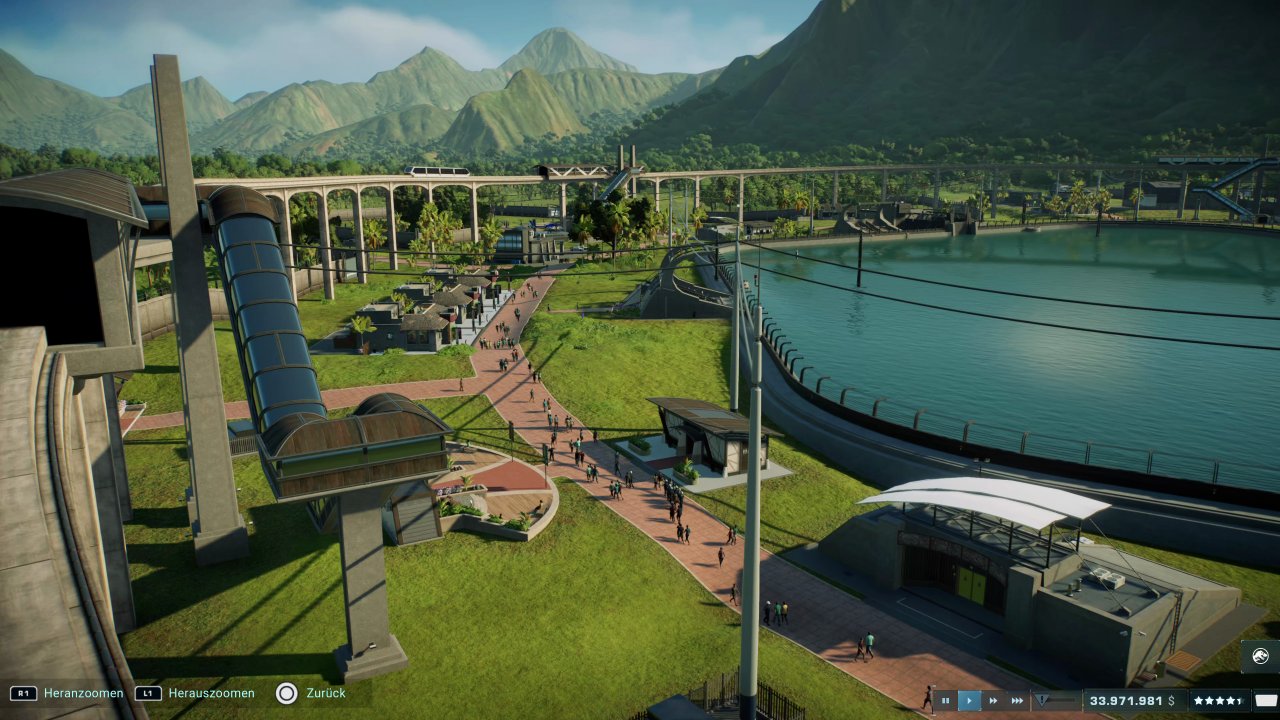The width and height of the screenshot is (1280, 720).
Task: Click the L1 Herauszoomen prompt
Action: point(195,693)
